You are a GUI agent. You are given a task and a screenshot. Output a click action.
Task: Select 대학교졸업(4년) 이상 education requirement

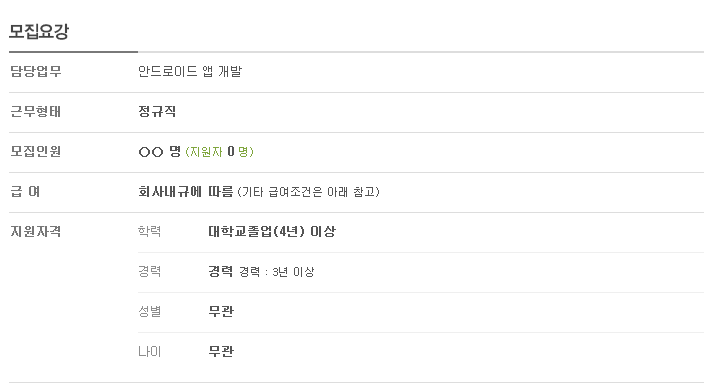point(272,231)
